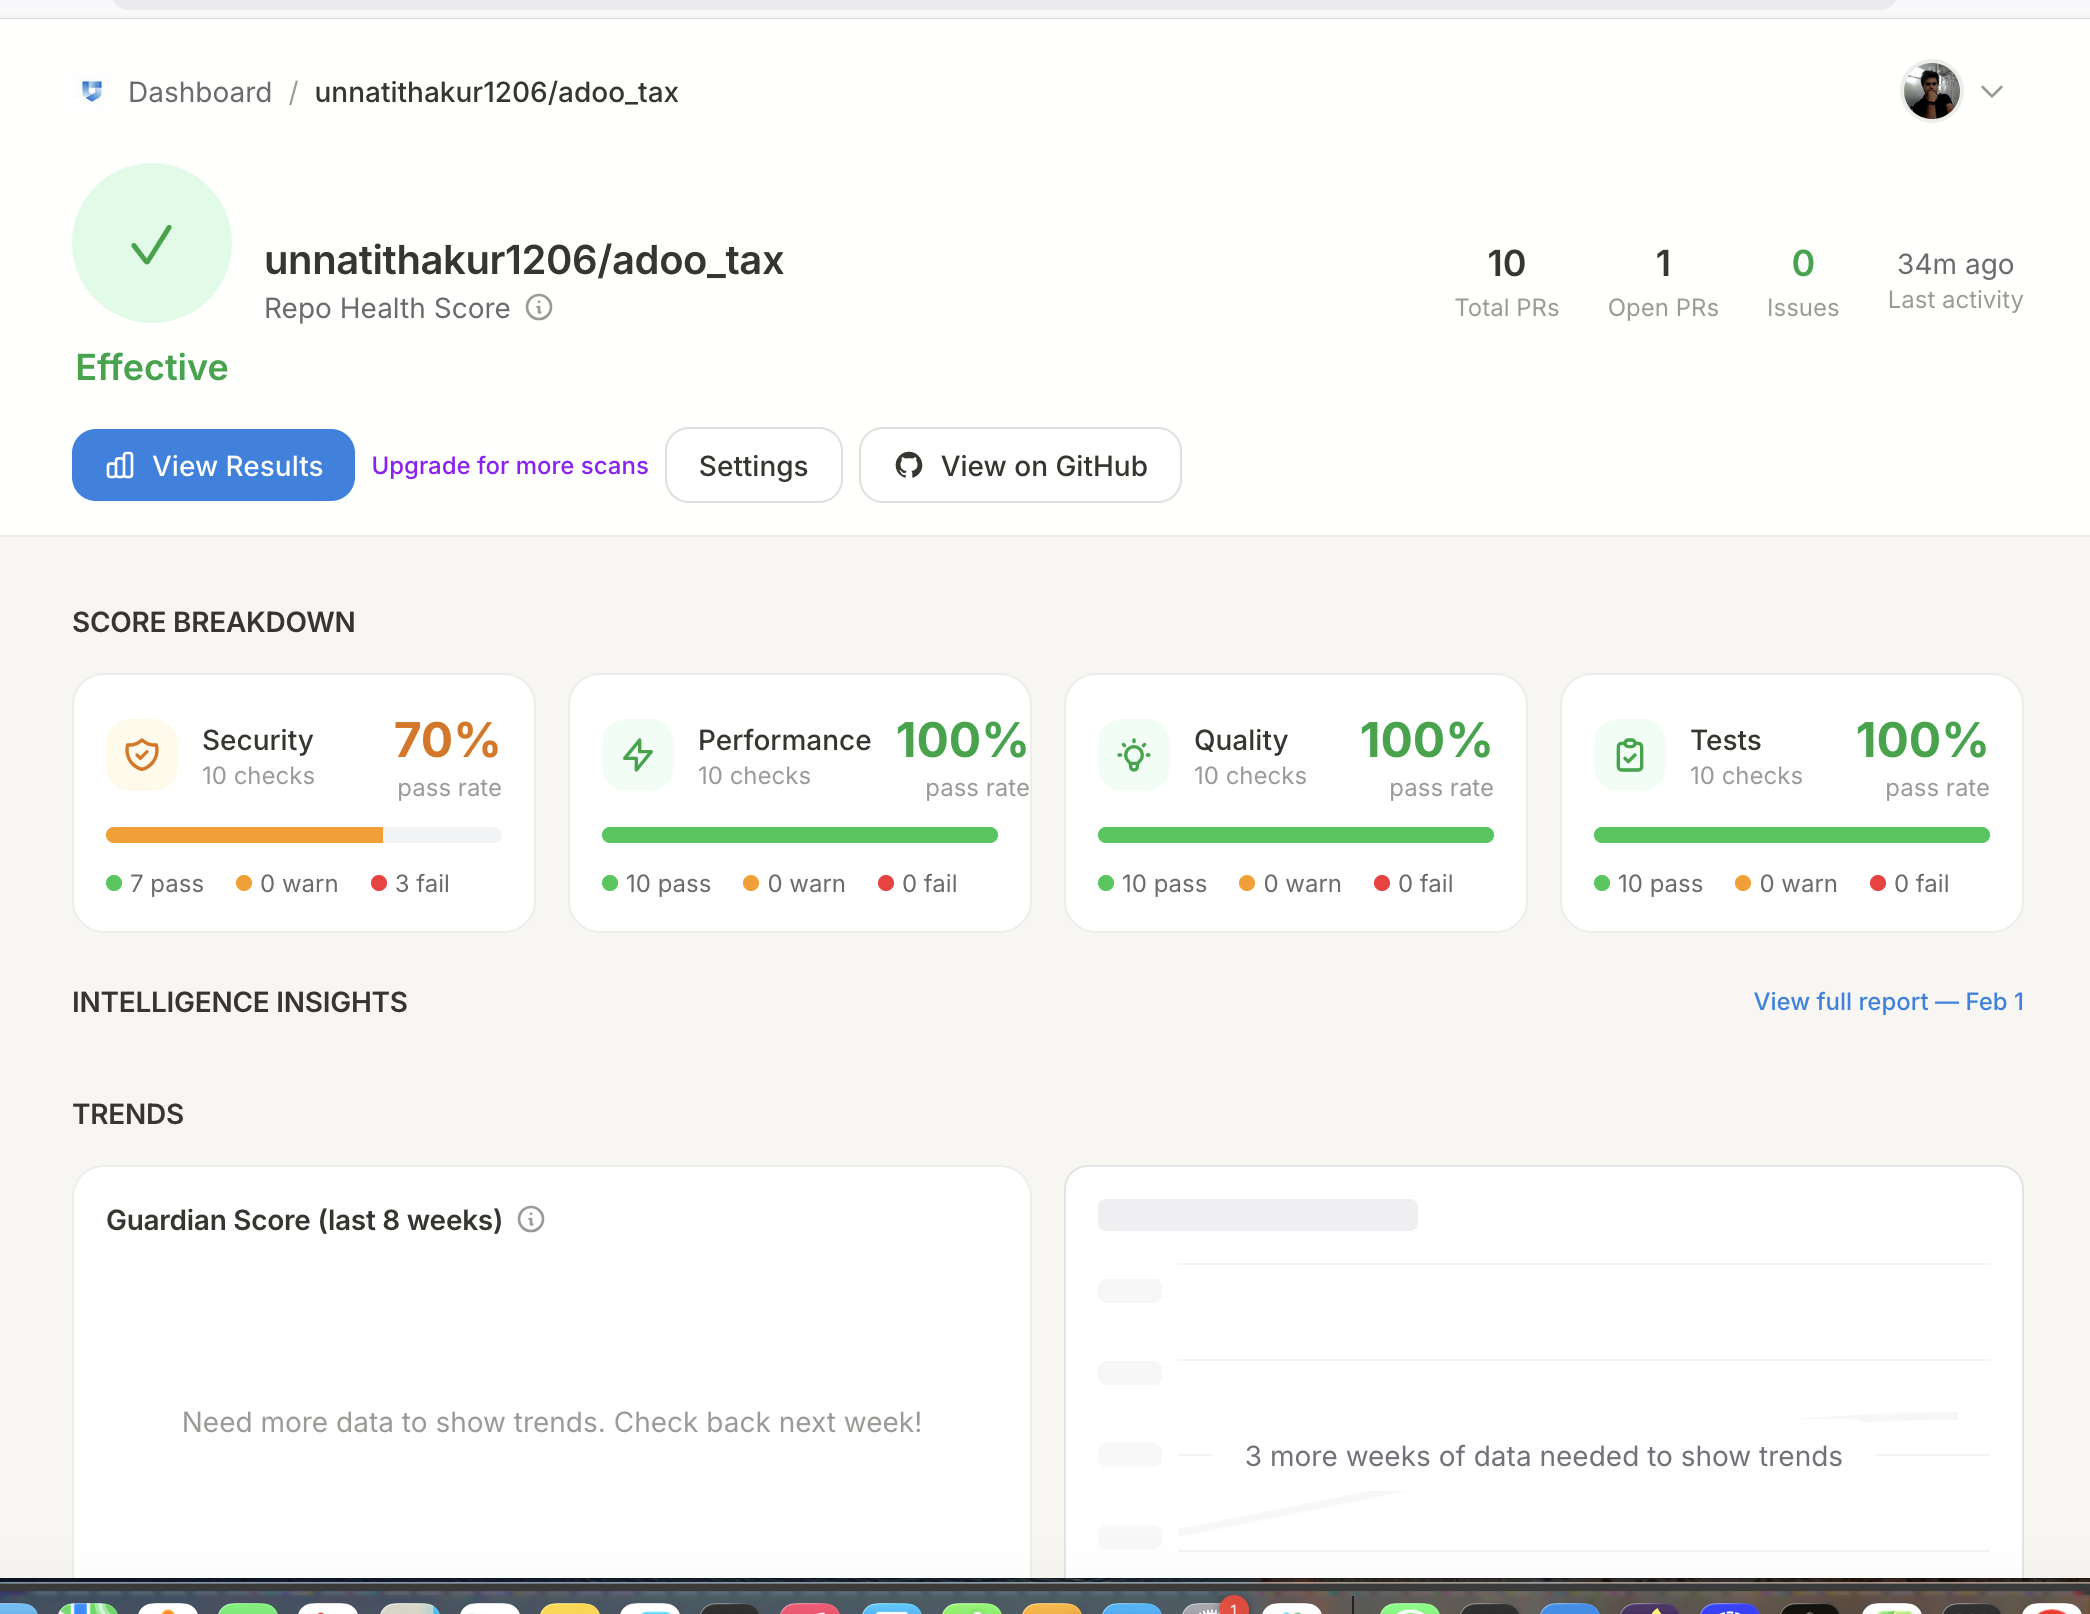Click the unnatithakur1206/adoo_tax breadcrumb
The image size is (2090, 1614).
tap(496, 92)
